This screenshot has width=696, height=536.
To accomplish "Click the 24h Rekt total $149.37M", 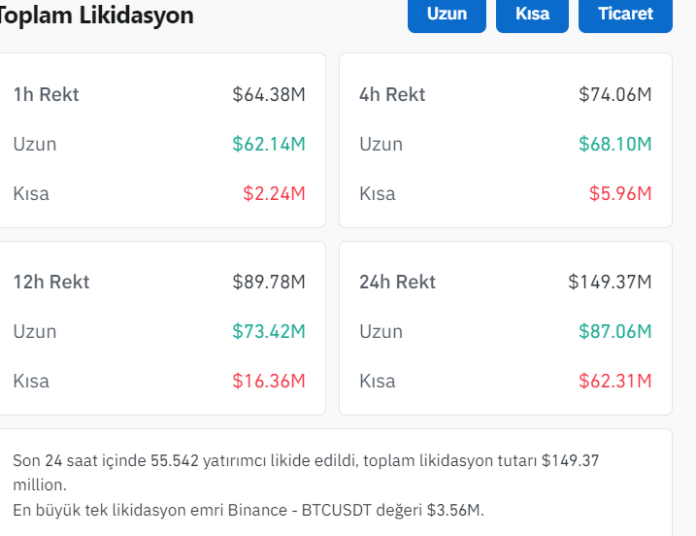I will pos(610,282).
